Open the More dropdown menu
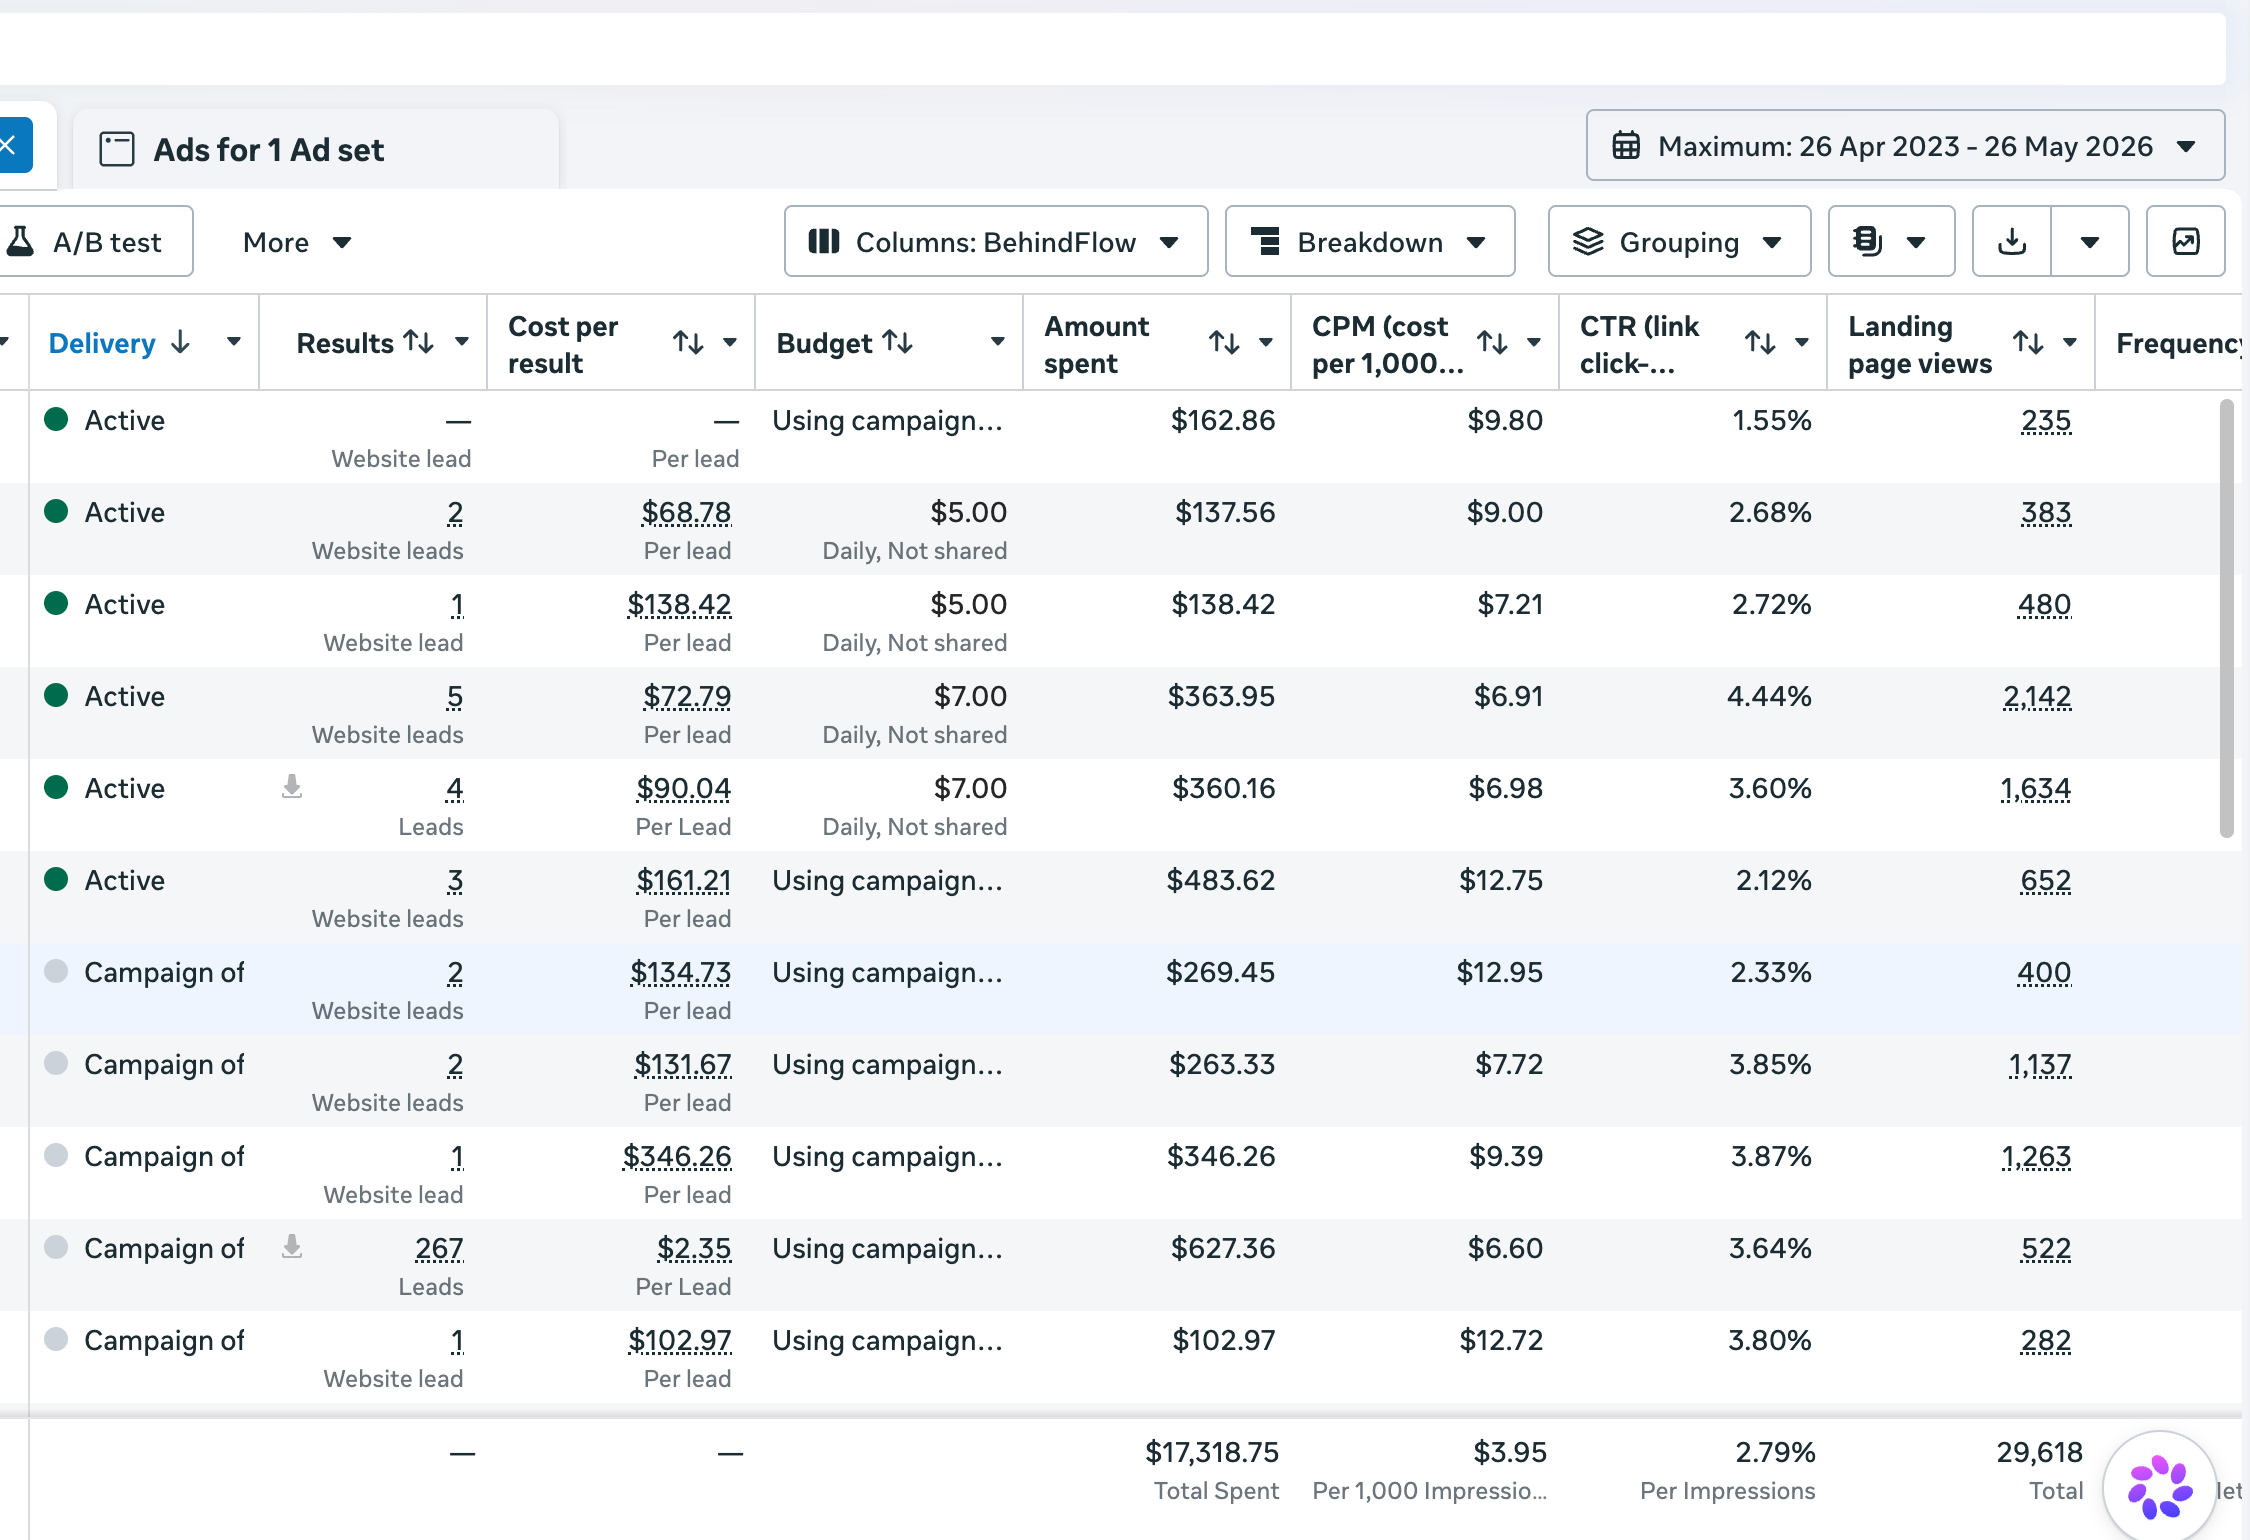 click(297, 242)
